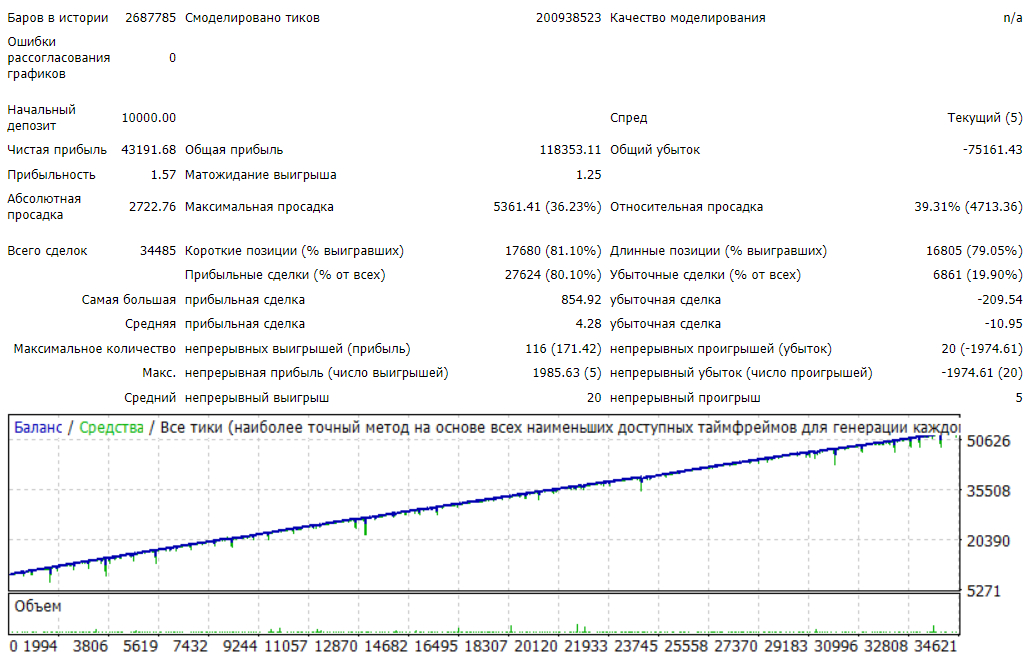Select the label Всего сделок
The image size is (1031, 663).
pos(47,251)
